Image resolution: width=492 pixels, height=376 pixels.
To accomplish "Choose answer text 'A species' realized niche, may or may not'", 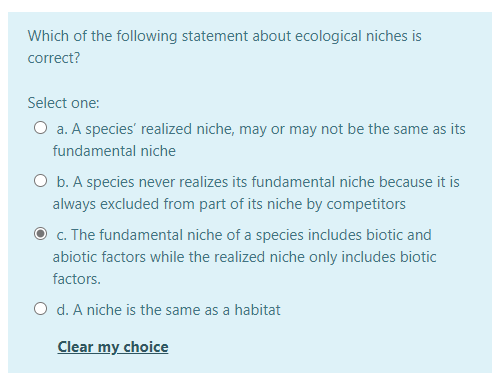I will pos(207,129).
